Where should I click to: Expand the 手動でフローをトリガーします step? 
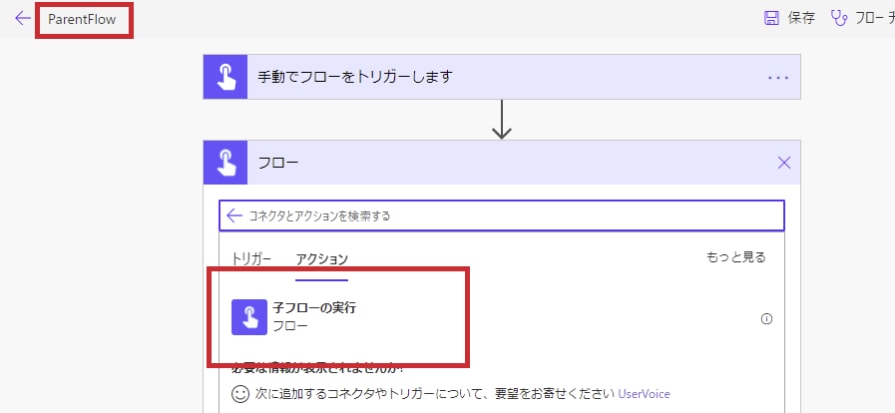pos(502,77)
